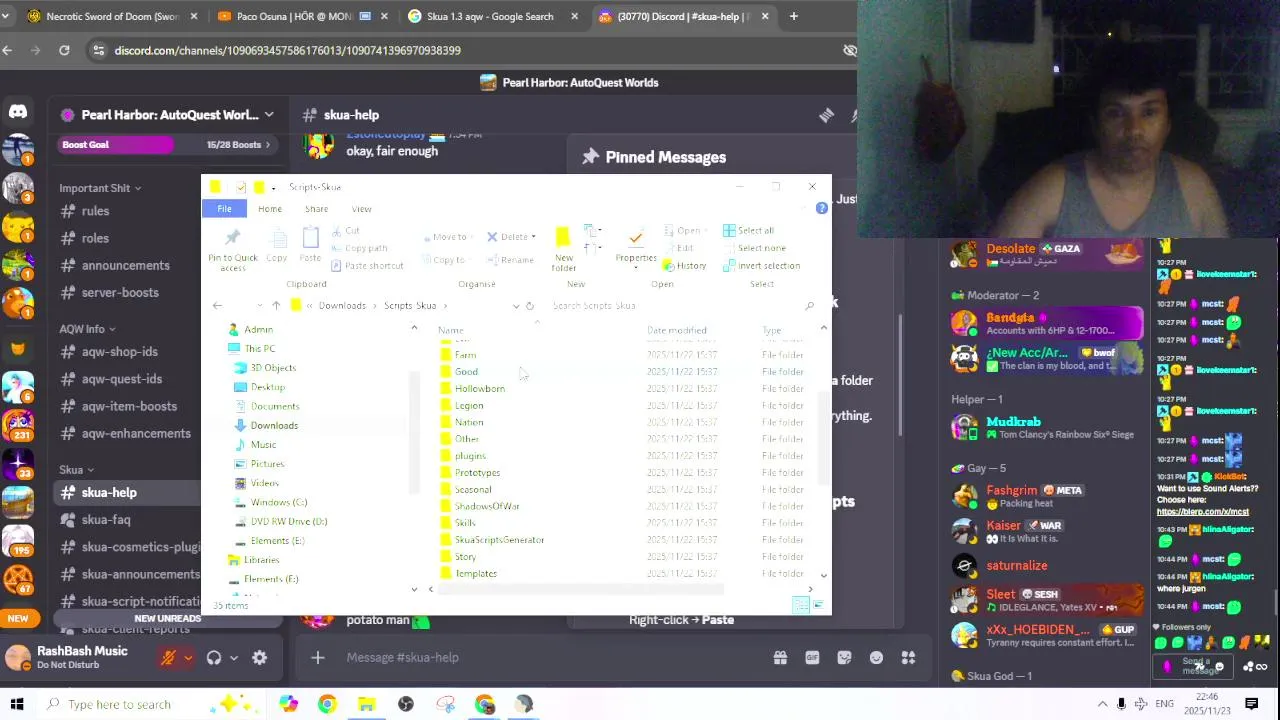The width and height of the screenshot is (1280, 720).
Task: Open the skua-faq channel
Action: pyautogui.click(x=106, y=520)
